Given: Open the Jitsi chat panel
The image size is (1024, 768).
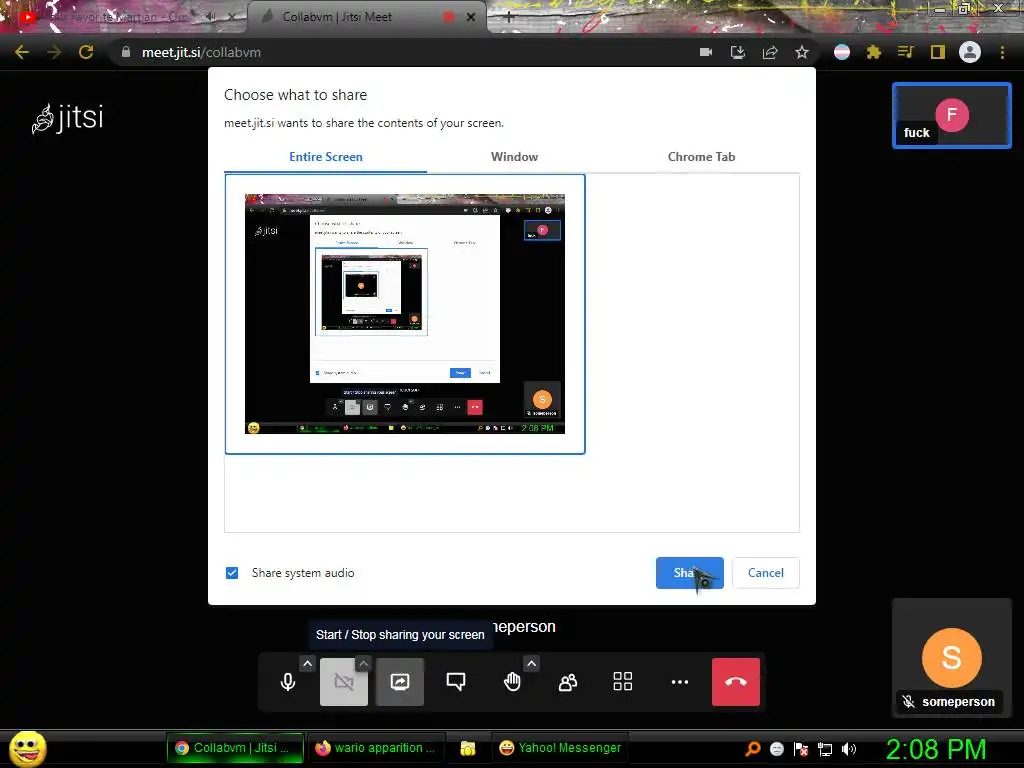Looking at the screenshot, I should pos(456,682).
